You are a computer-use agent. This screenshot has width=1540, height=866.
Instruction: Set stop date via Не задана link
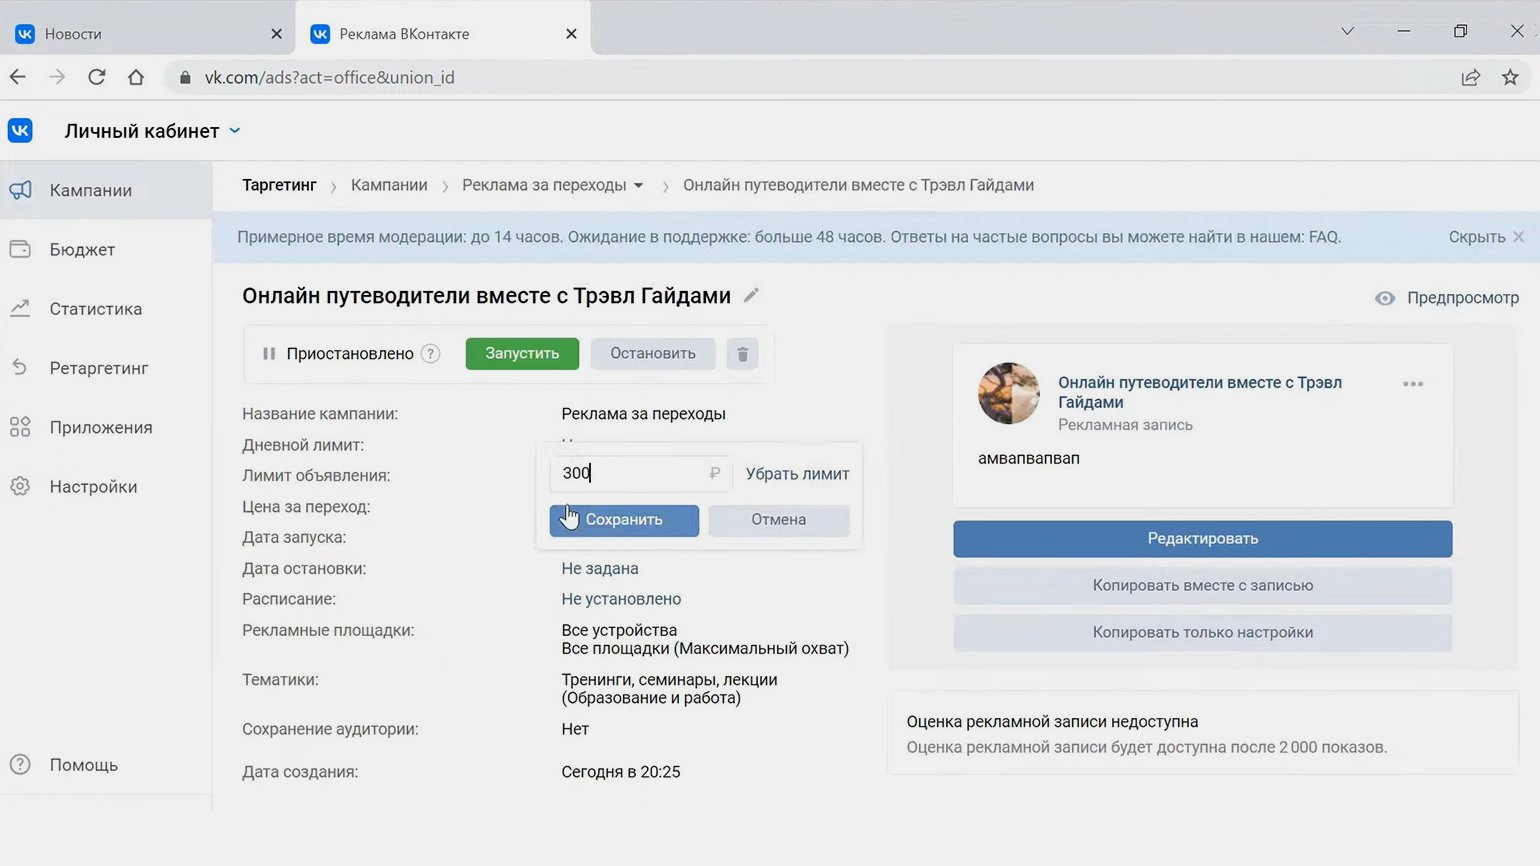[x=600, y=568]
